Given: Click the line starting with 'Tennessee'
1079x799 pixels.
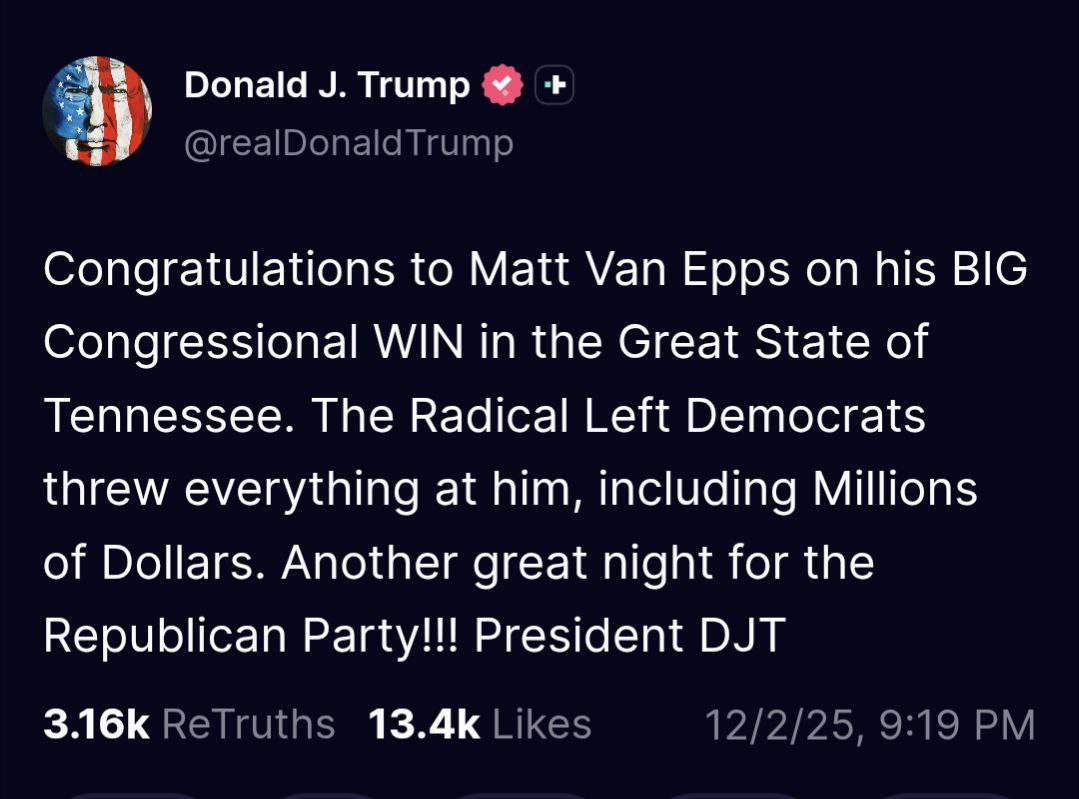Looking at the screenshot, I should [x=484, y=416].
